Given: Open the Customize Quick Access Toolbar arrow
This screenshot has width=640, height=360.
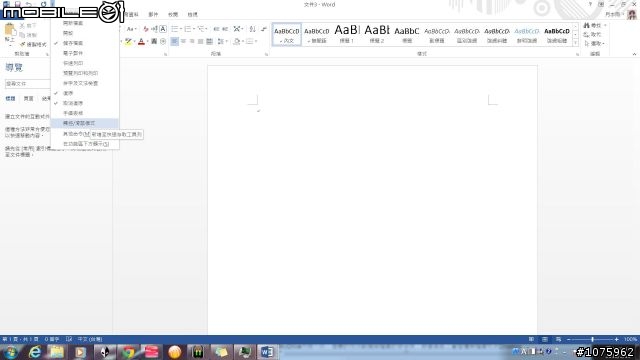Looking at the screenshot, I should 52,4.
